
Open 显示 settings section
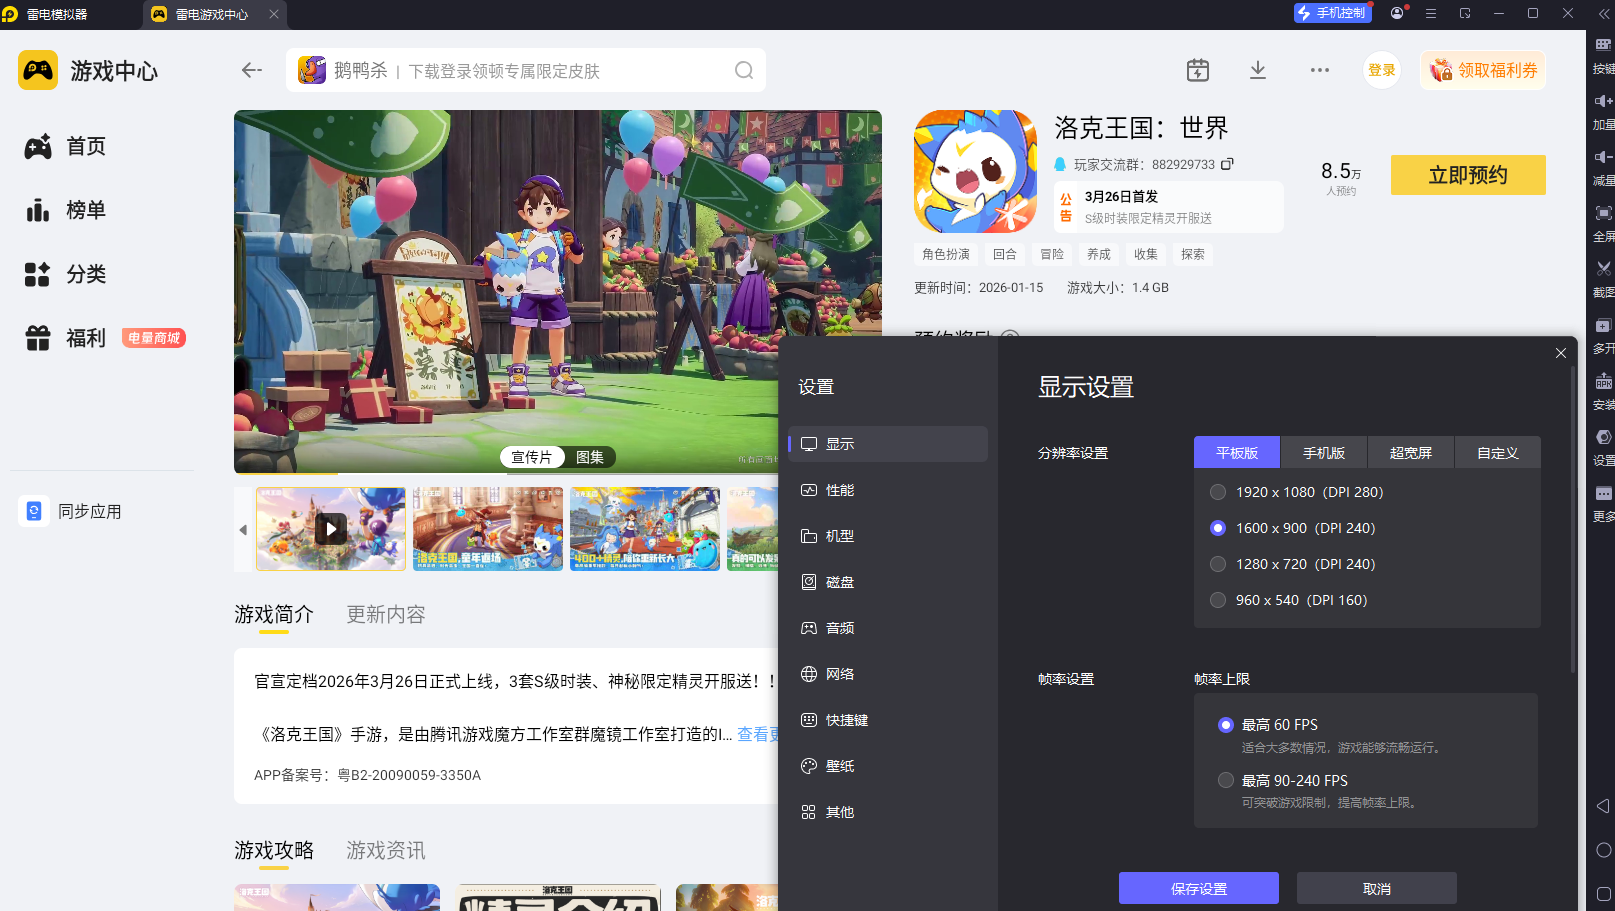[888, 444]
